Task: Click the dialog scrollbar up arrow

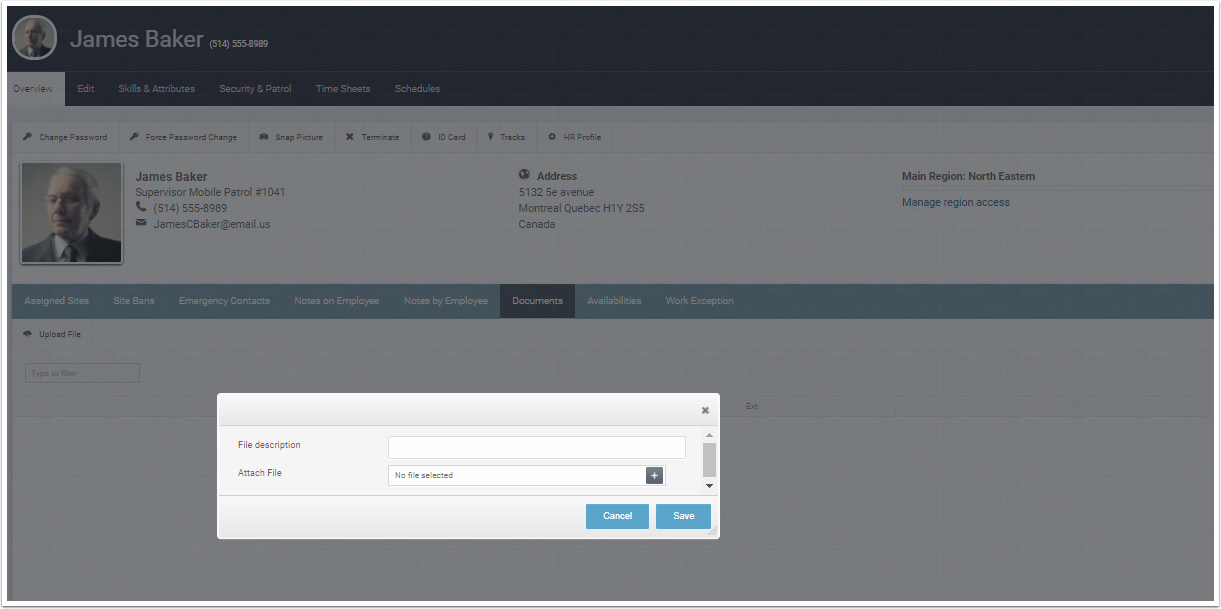Action: pos(709,436)
